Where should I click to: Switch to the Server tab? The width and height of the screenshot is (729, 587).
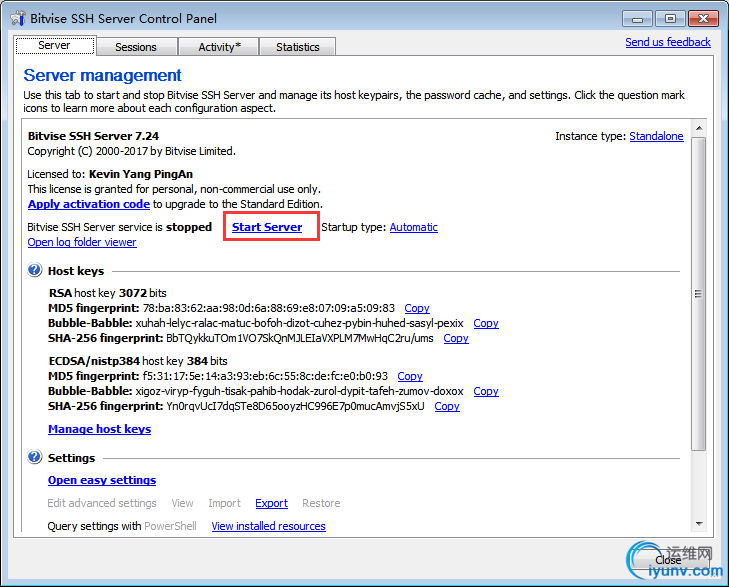55,46
